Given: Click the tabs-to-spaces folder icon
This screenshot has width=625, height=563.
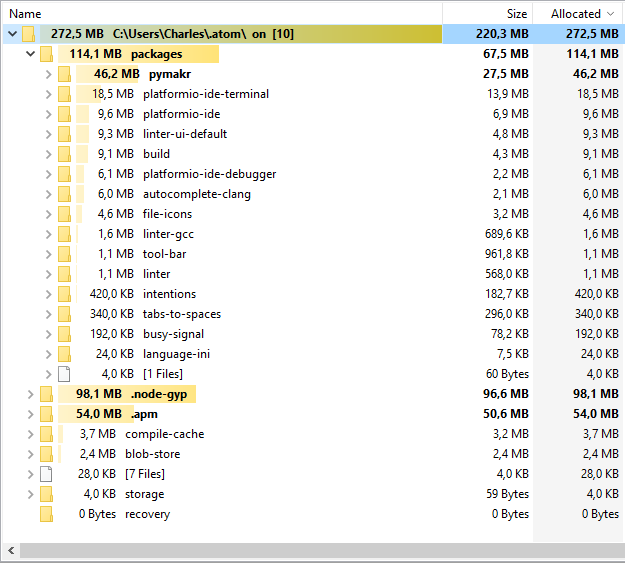Looking at the screenshot, I should click(x=65, y=314).
